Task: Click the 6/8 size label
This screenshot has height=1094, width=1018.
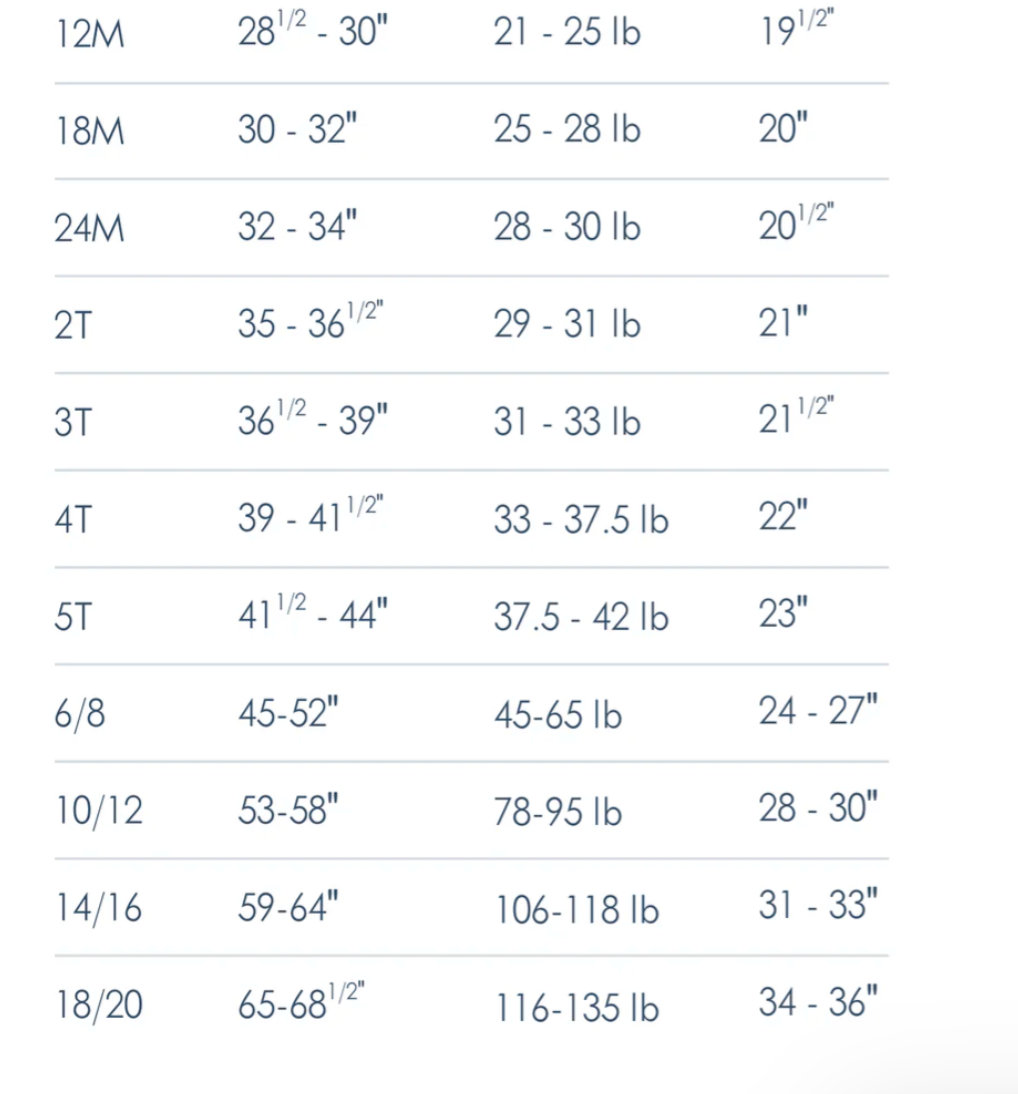Action: 80,714
